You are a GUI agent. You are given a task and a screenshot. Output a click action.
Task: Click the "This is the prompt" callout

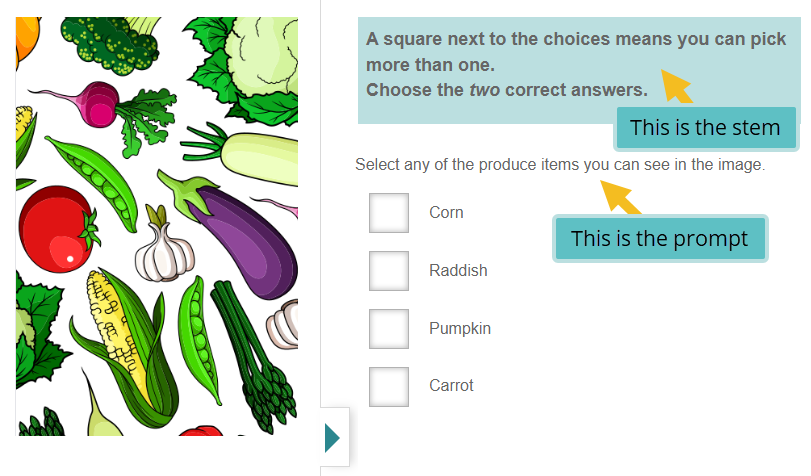[659, 240]
